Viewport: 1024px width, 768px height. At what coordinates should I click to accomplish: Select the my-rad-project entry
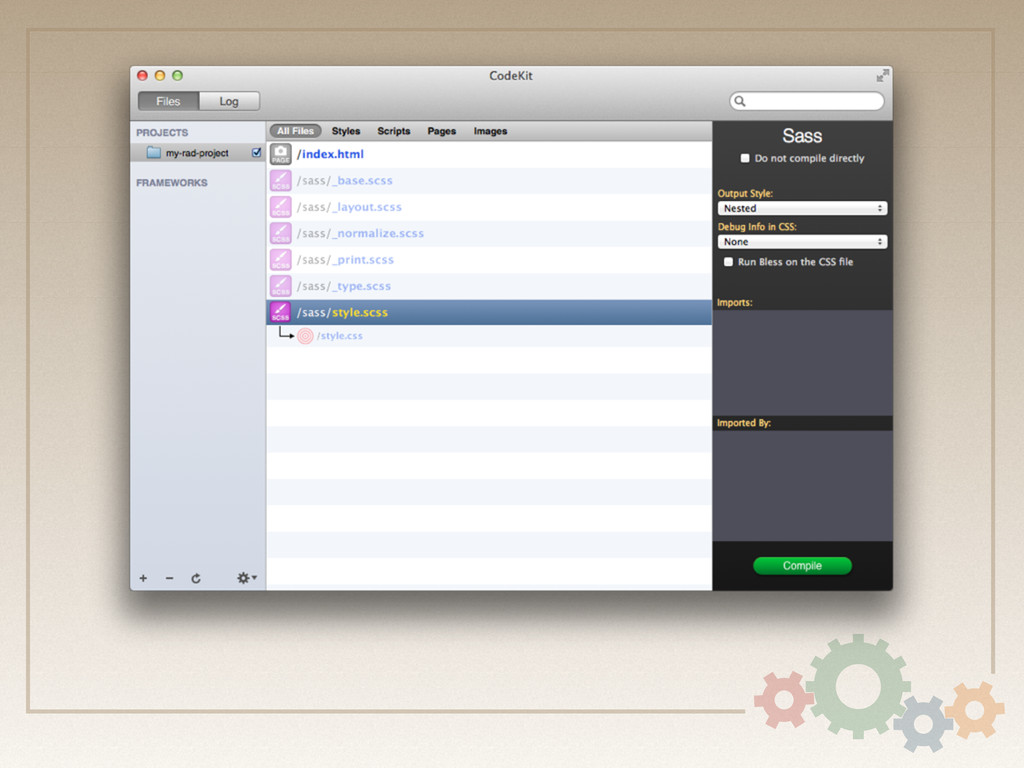click(198, 153)
